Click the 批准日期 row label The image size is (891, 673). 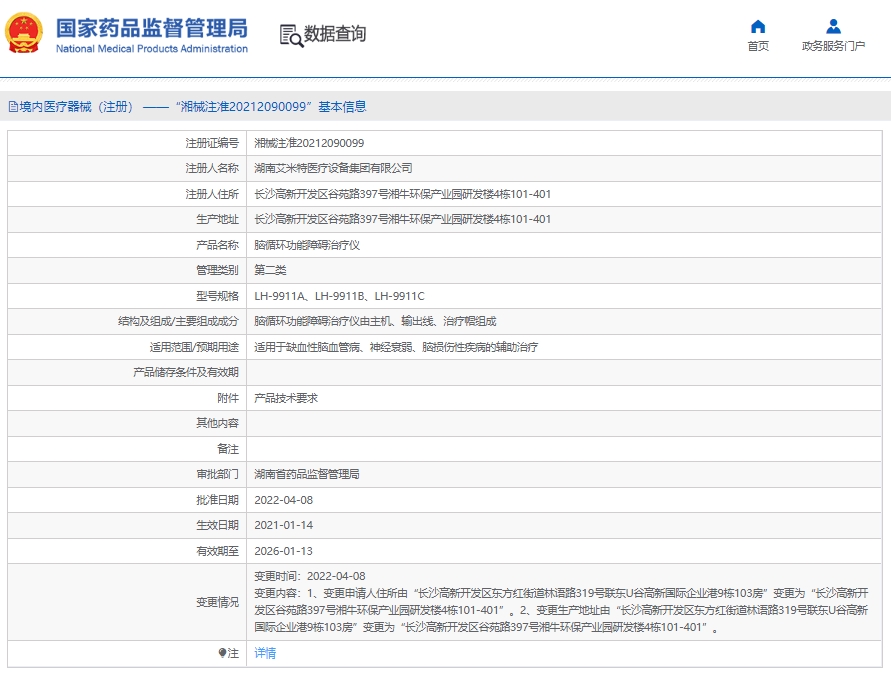point(218,500)
